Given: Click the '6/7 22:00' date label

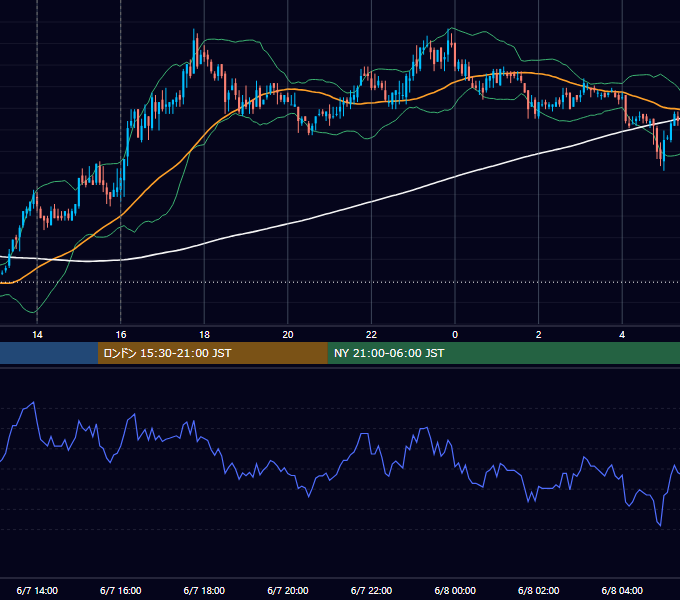Looking at the screenshot, I should [371, 590].
